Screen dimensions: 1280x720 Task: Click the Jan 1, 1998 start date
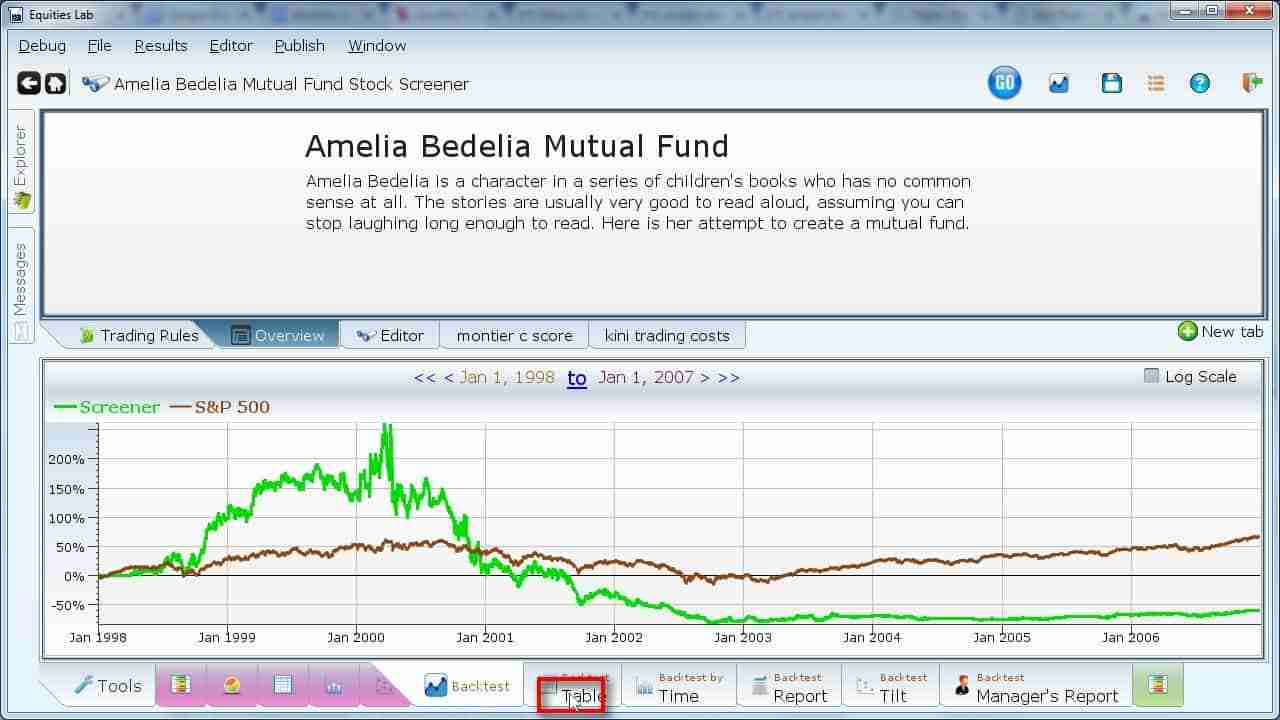tap(507, 378)
